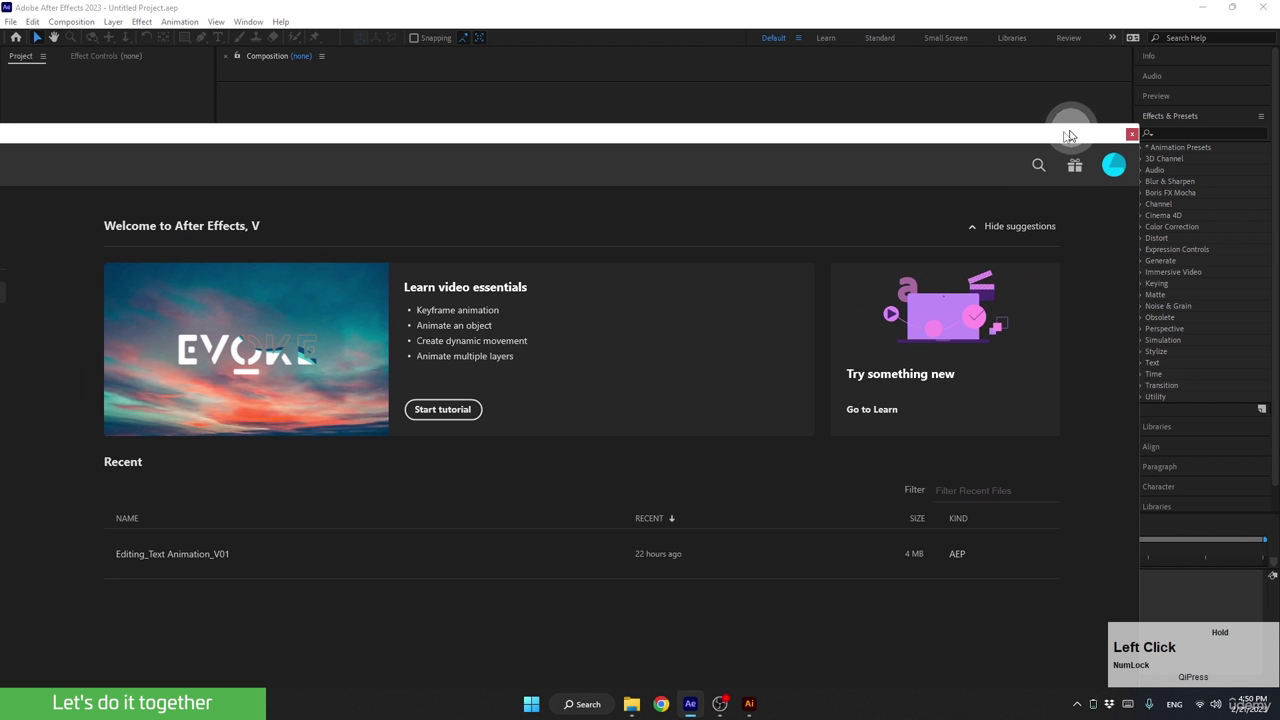The width and height of the screenshot is (1280, 720).
Task: Select the Selection arrow tool
Action: tap(37, 37)
